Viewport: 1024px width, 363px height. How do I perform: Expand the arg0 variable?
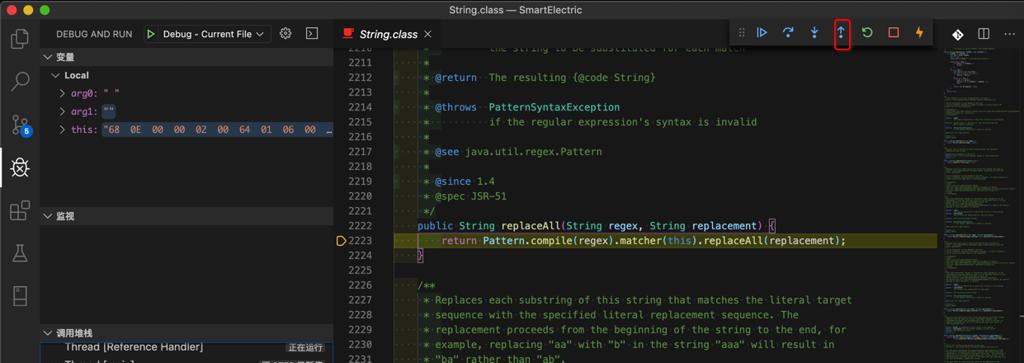[x=62, y=93]
